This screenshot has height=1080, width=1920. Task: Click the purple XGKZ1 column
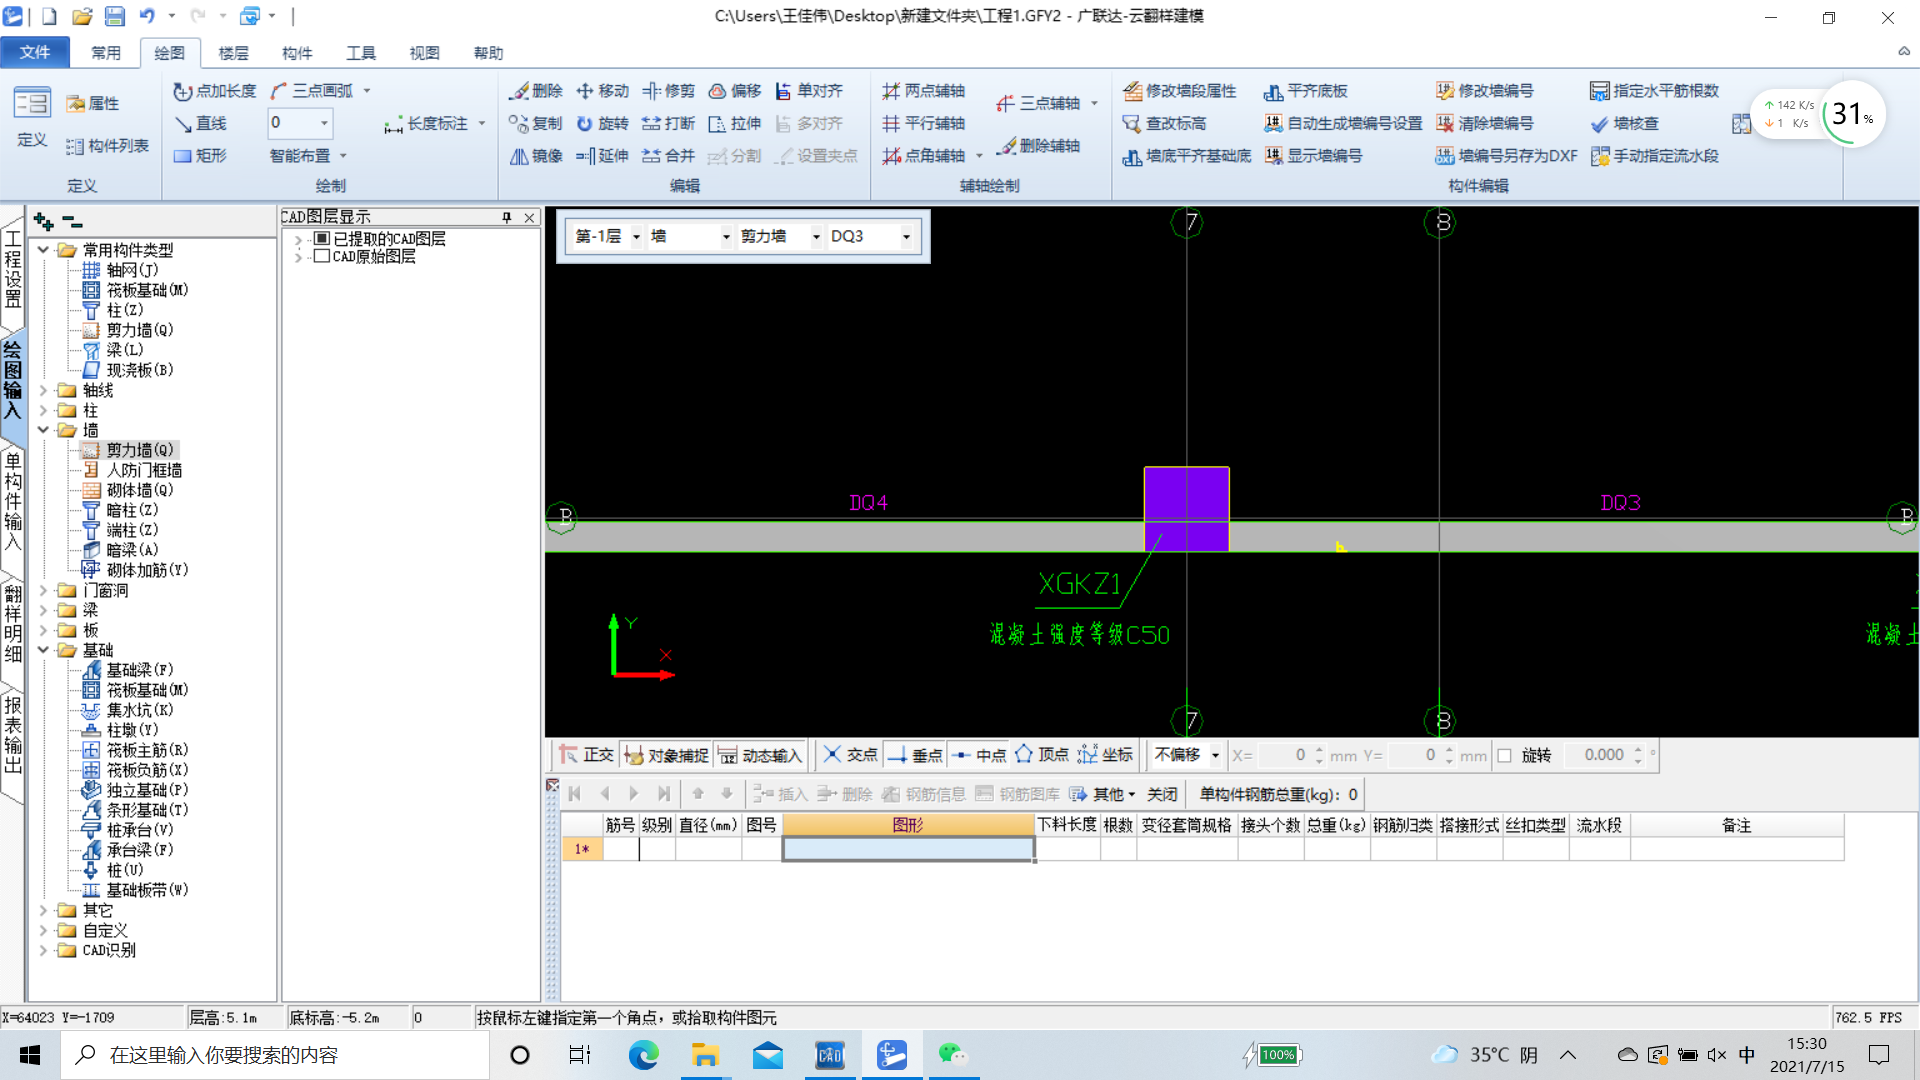[x=1186, y=508]
